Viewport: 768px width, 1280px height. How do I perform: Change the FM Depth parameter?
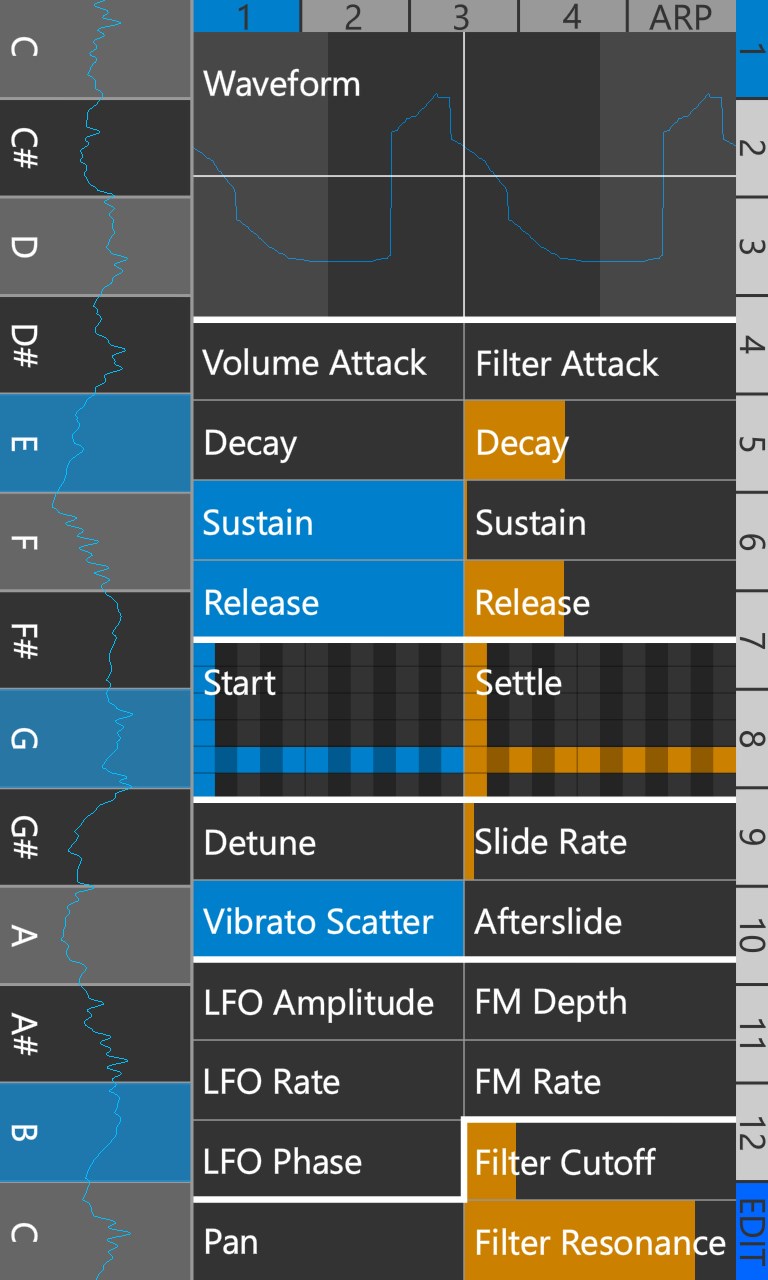600,1001
